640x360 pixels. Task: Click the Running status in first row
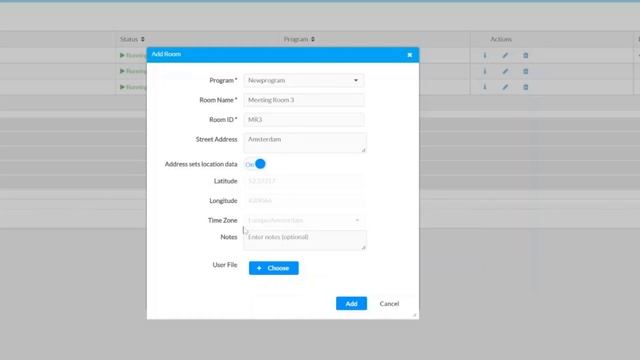click(x=133, y=55)
